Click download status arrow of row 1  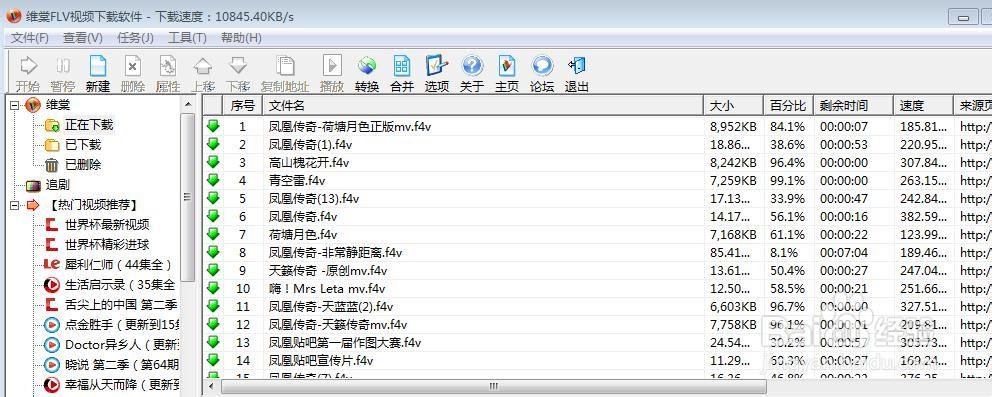click(213, 126)
